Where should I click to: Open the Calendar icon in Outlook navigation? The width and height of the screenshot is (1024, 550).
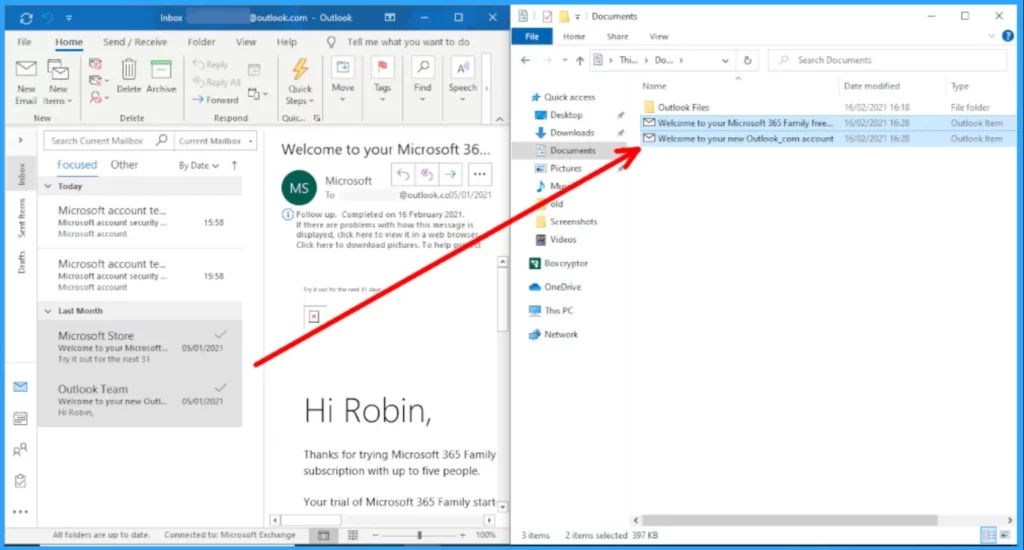[20, 418]
